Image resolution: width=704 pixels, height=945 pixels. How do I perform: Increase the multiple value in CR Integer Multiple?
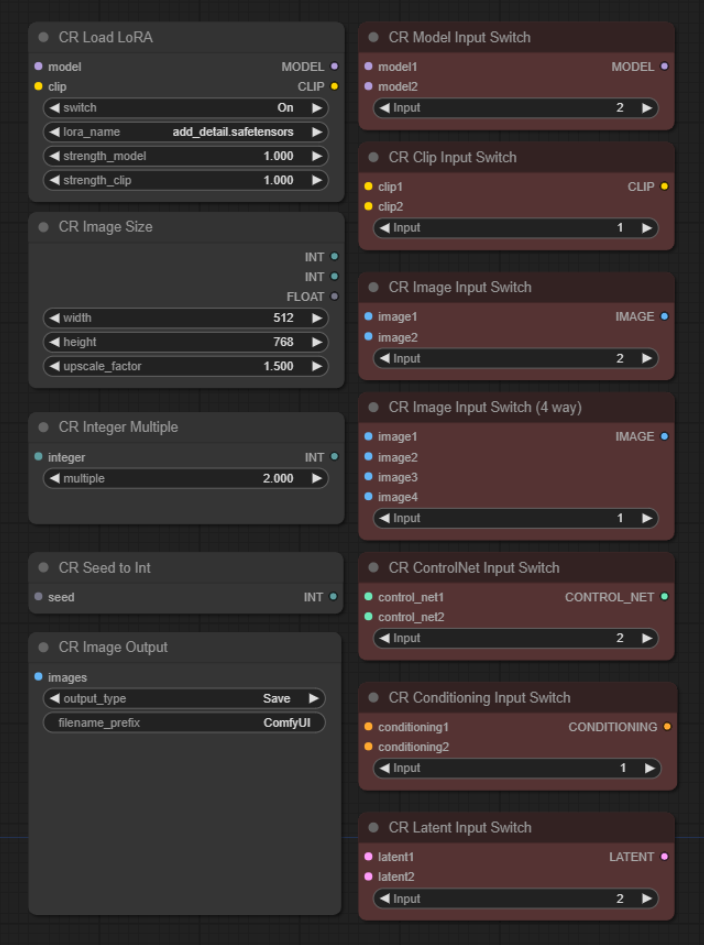[x=316, y=479]
